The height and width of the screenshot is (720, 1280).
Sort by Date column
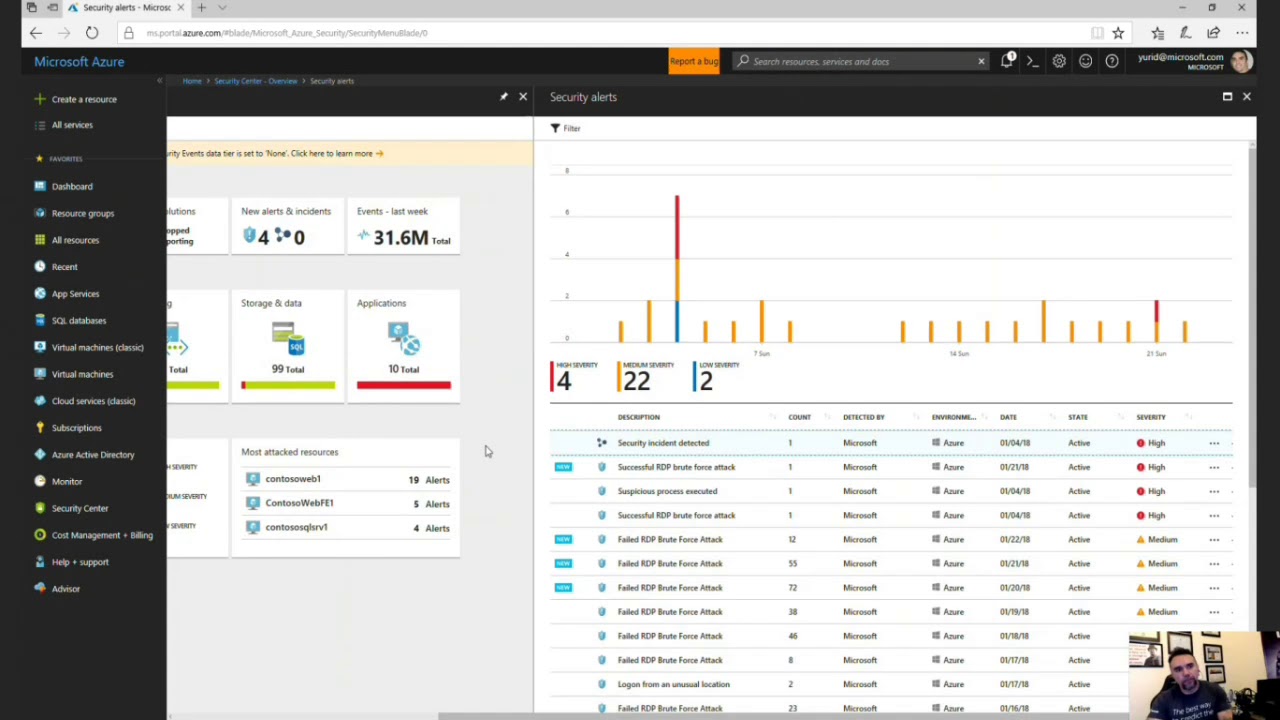(x=1008, y=417)
